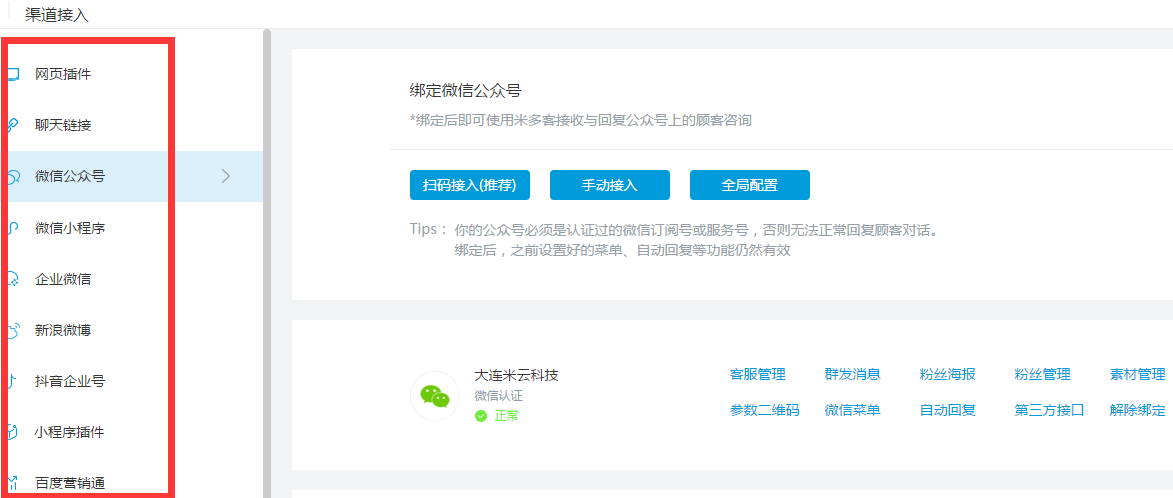The width and height of the screenshot is (1173, 498).
Task: Open the 参数二维码 link
Action: pyautogui.click(x=764, y=410)
